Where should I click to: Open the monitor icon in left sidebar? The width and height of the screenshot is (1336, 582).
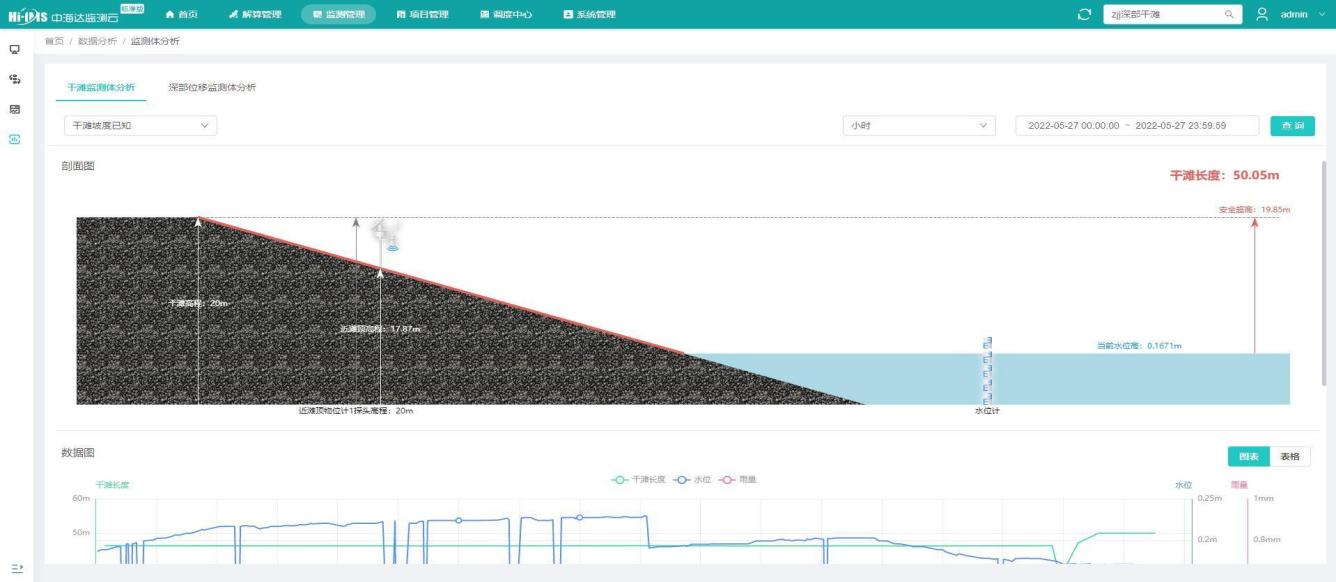16,49
